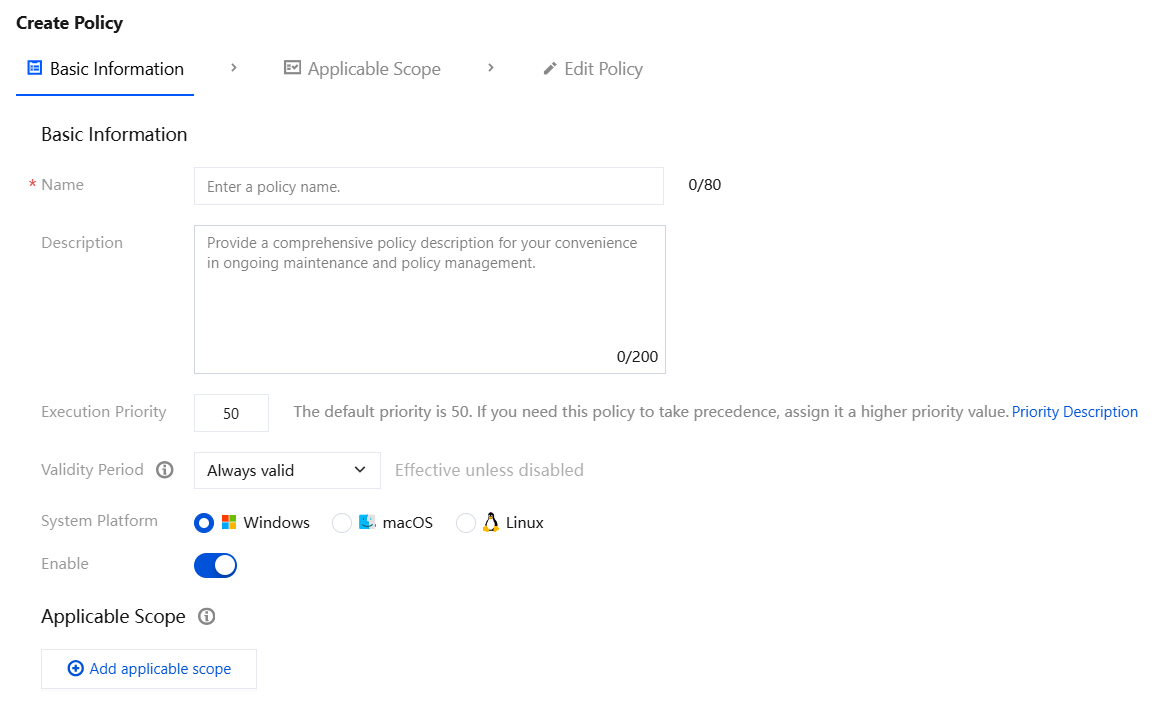Image resolution: width=1171 pixels, height=707 pixels.
Task: Click the policy Name input field
Action: pos(429,186)
